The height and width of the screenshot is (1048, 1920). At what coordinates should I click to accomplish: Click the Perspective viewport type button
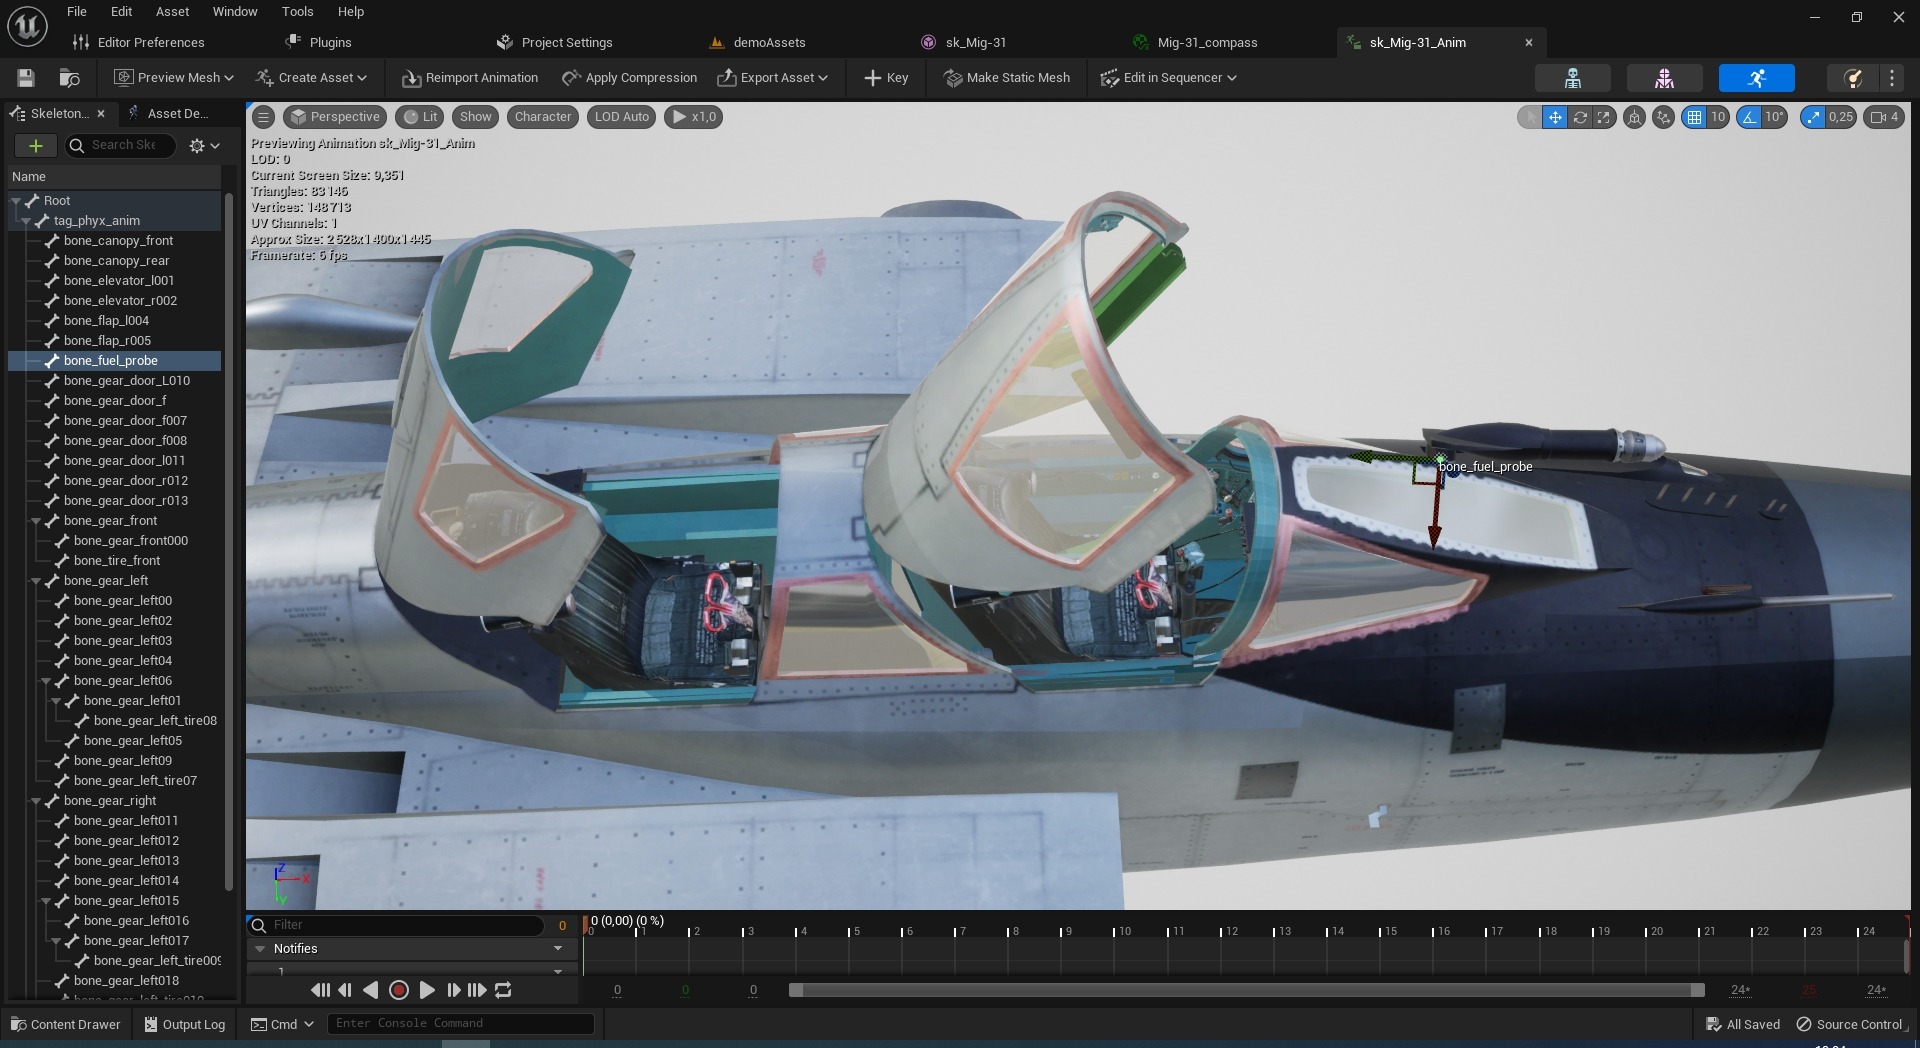point(335,117)
